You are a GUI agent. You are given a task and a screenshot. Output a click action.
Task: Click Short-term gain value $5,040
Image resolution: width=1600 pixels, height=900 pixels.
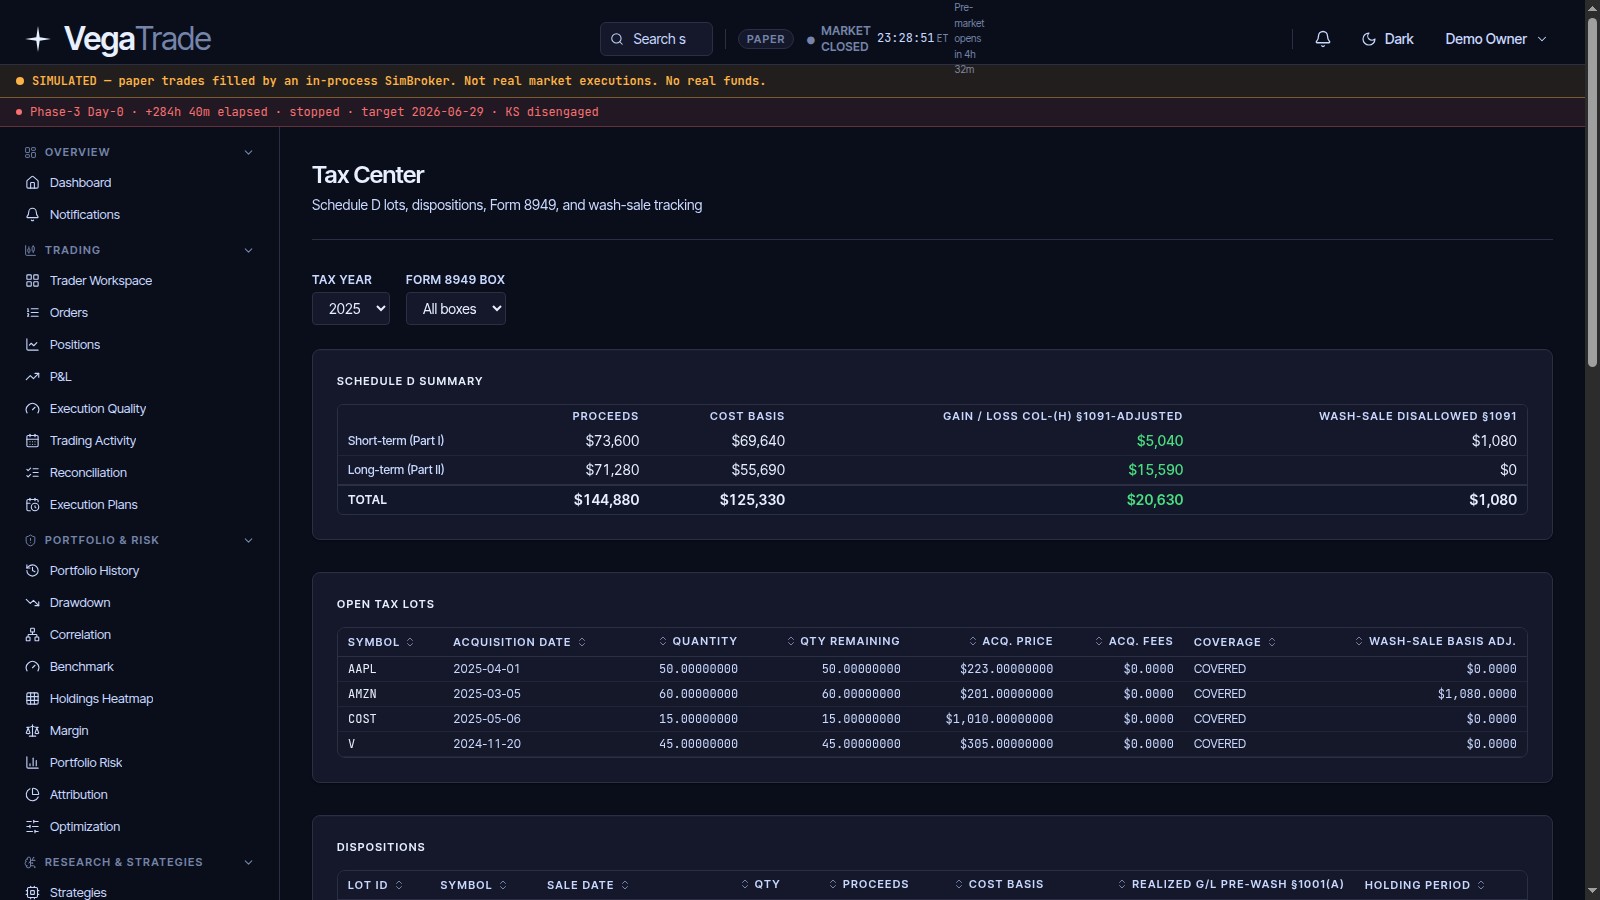click(1160, 441)
